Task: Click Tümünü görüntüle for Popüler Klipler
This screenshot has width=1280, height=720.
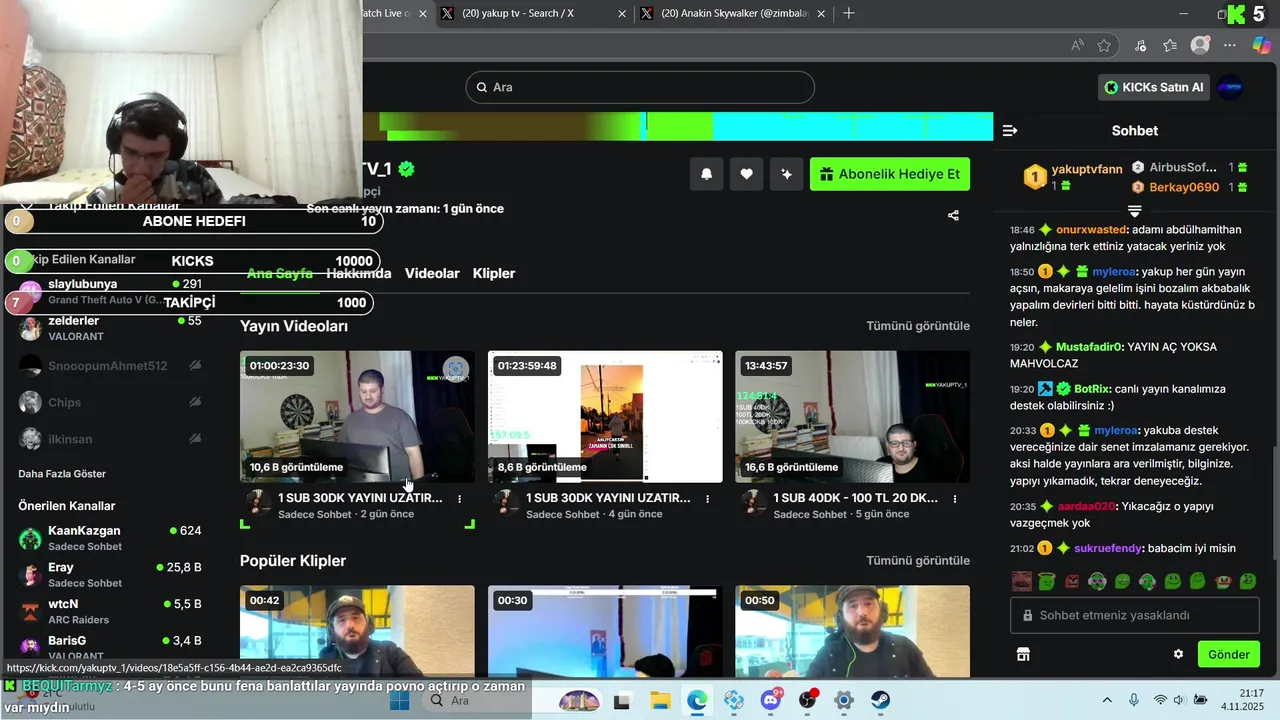Action: (918, 561)
